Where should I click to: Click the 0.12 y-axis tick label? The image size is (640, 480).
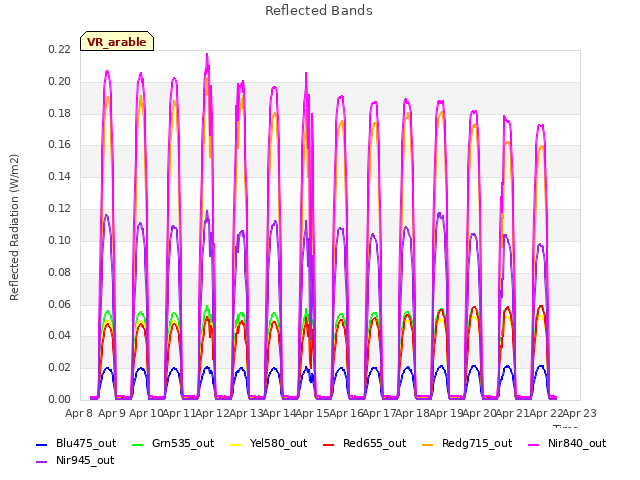tap(60, 209)
